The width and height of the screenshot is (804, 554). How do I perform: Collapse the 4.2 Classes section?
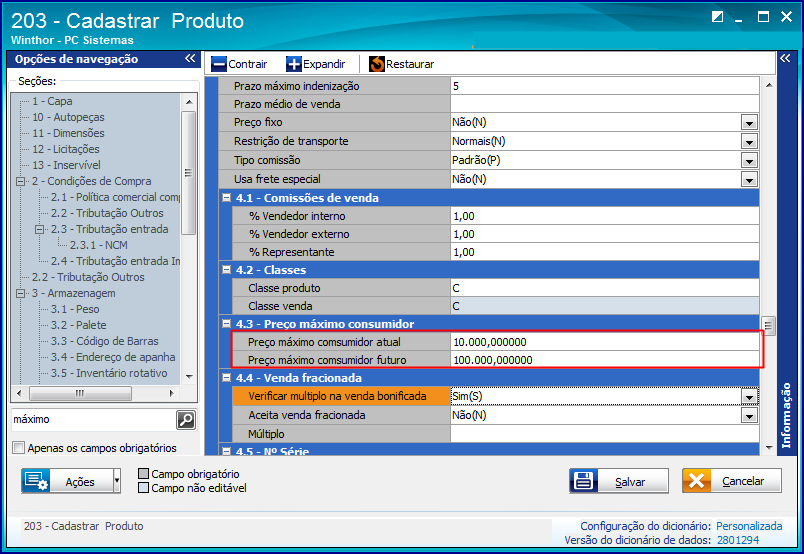(x=226, y=269)
